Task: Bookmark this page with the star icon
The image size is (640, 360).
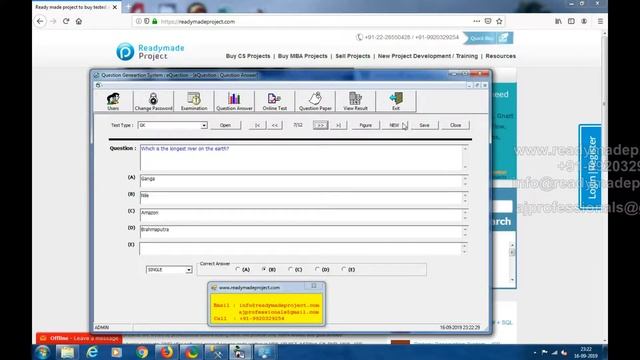Action: [499, 21]
